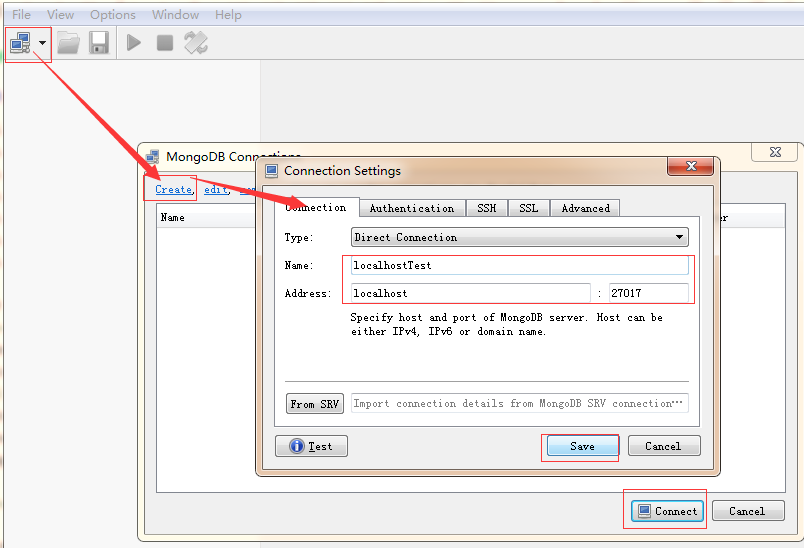Click the "Type:" label
804x548 pixels.
[x=299, y=237]
